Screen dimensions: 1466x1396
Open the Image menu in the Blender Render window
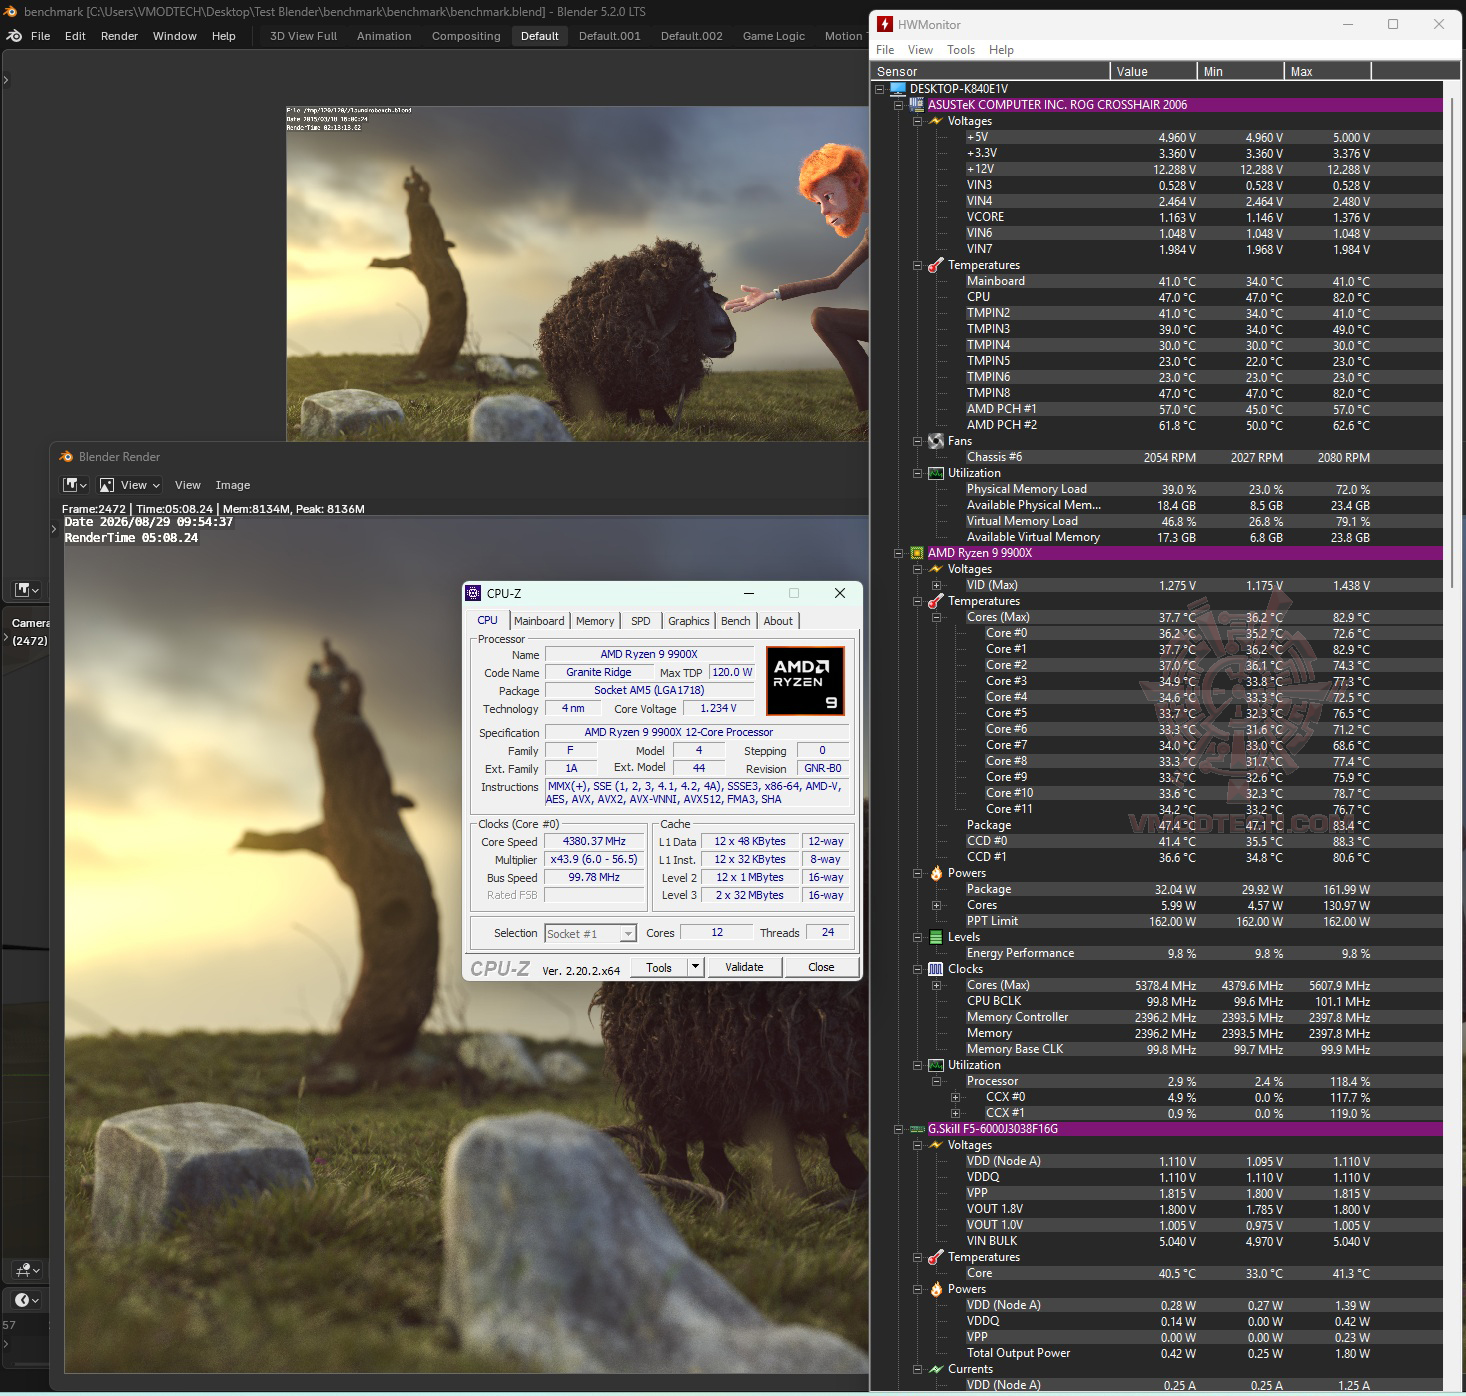tap(233, 485)
